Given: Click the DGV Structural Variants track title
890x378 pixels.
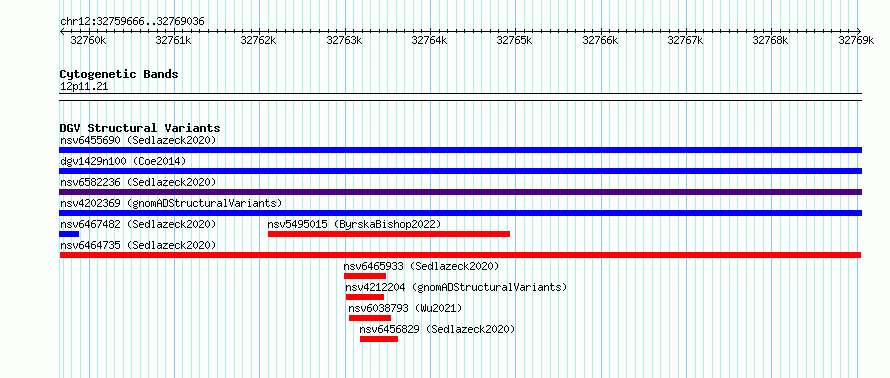Looking at the screenshot, I should point(140,128).
